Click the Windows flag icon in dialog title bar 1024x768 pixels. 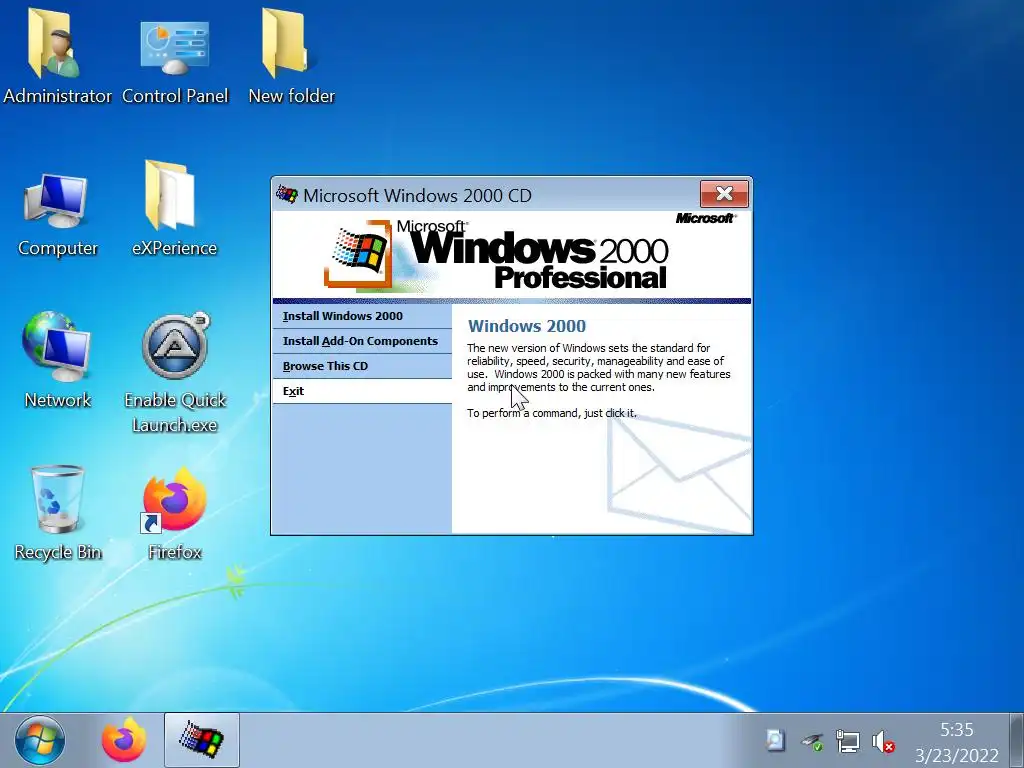(x=287, y=195)
